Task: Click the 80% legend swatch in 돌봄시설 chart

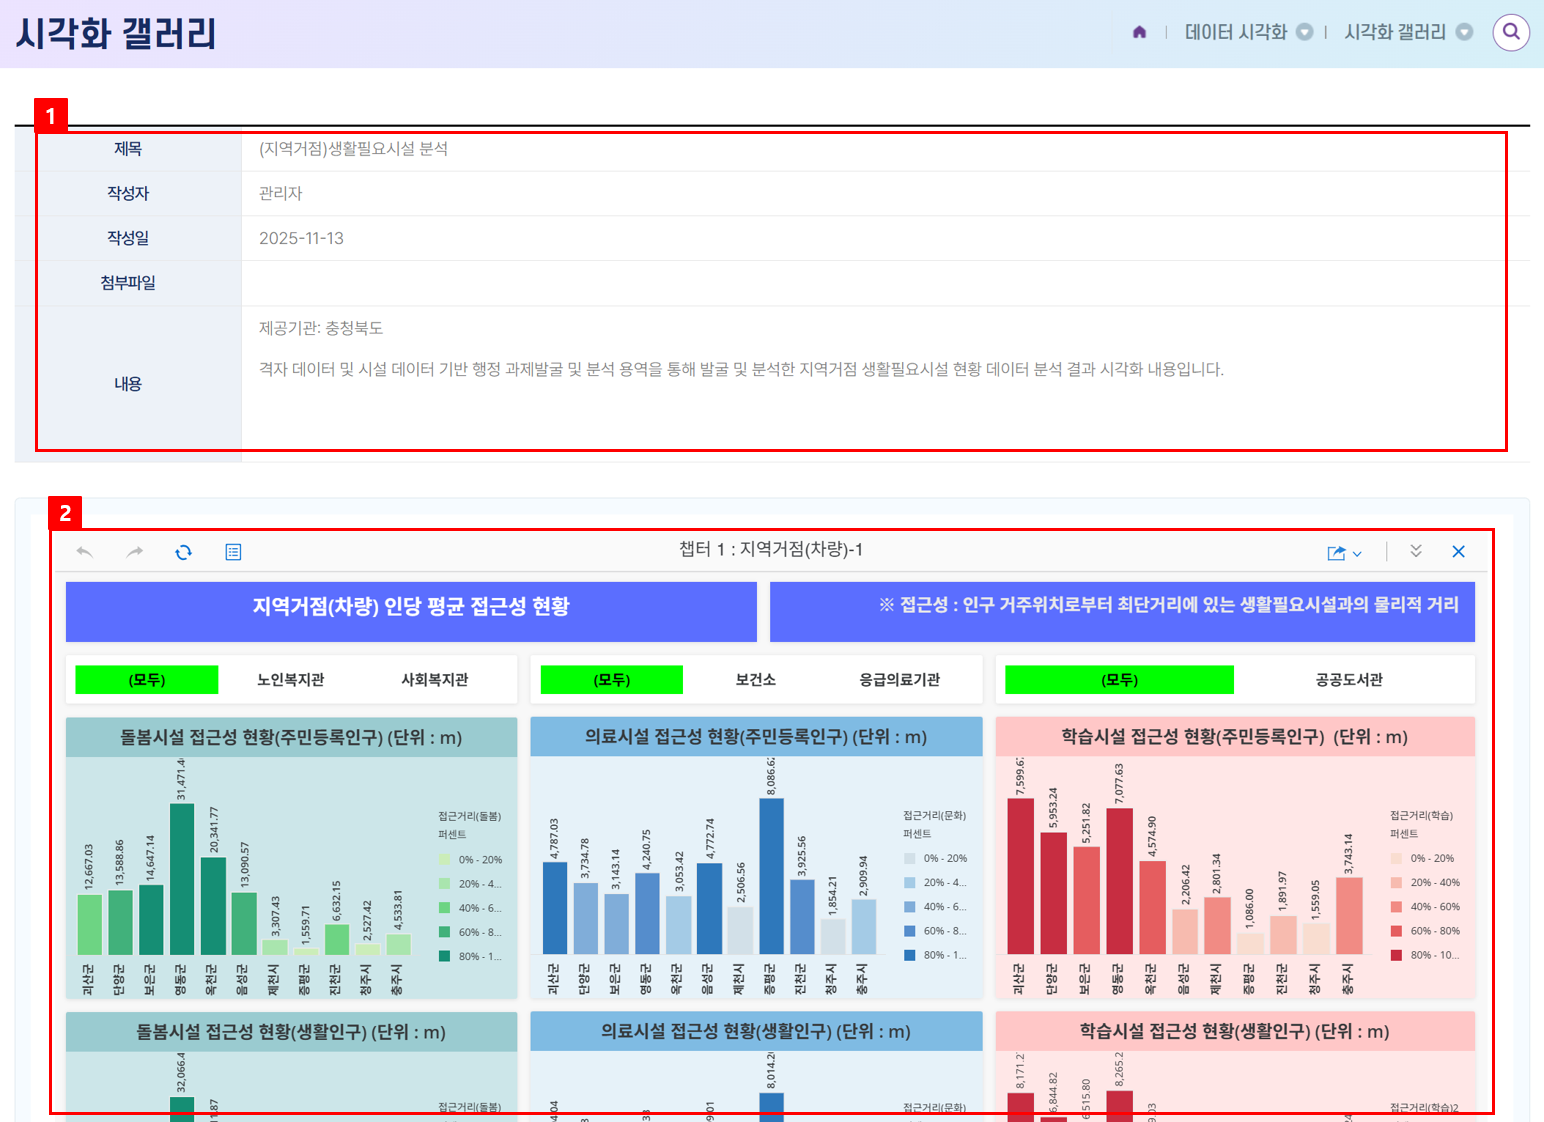Action: [x=444, y=957]
